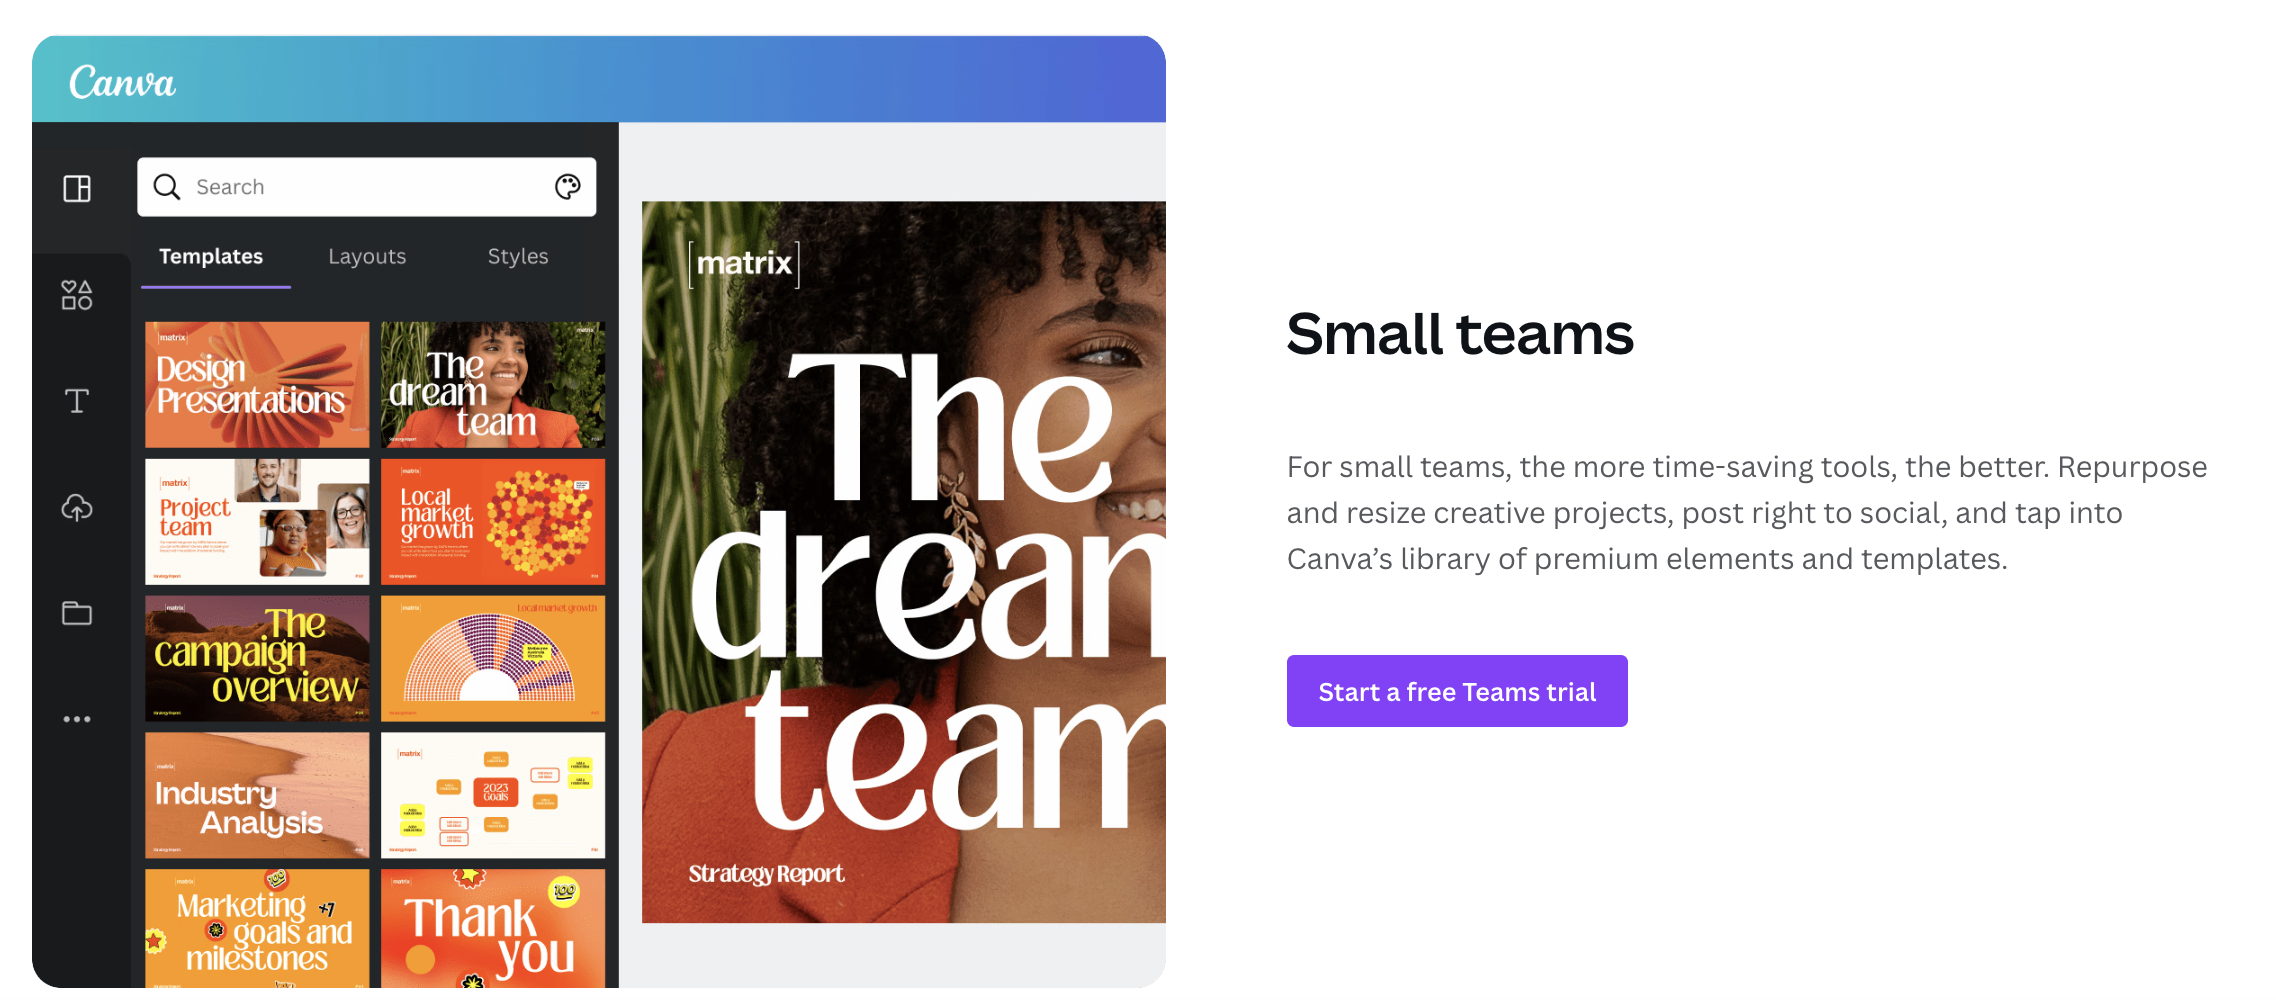Show more options via three-dots icon
The height and width of the screenshot is (1000, 2276).
(77, 719)
